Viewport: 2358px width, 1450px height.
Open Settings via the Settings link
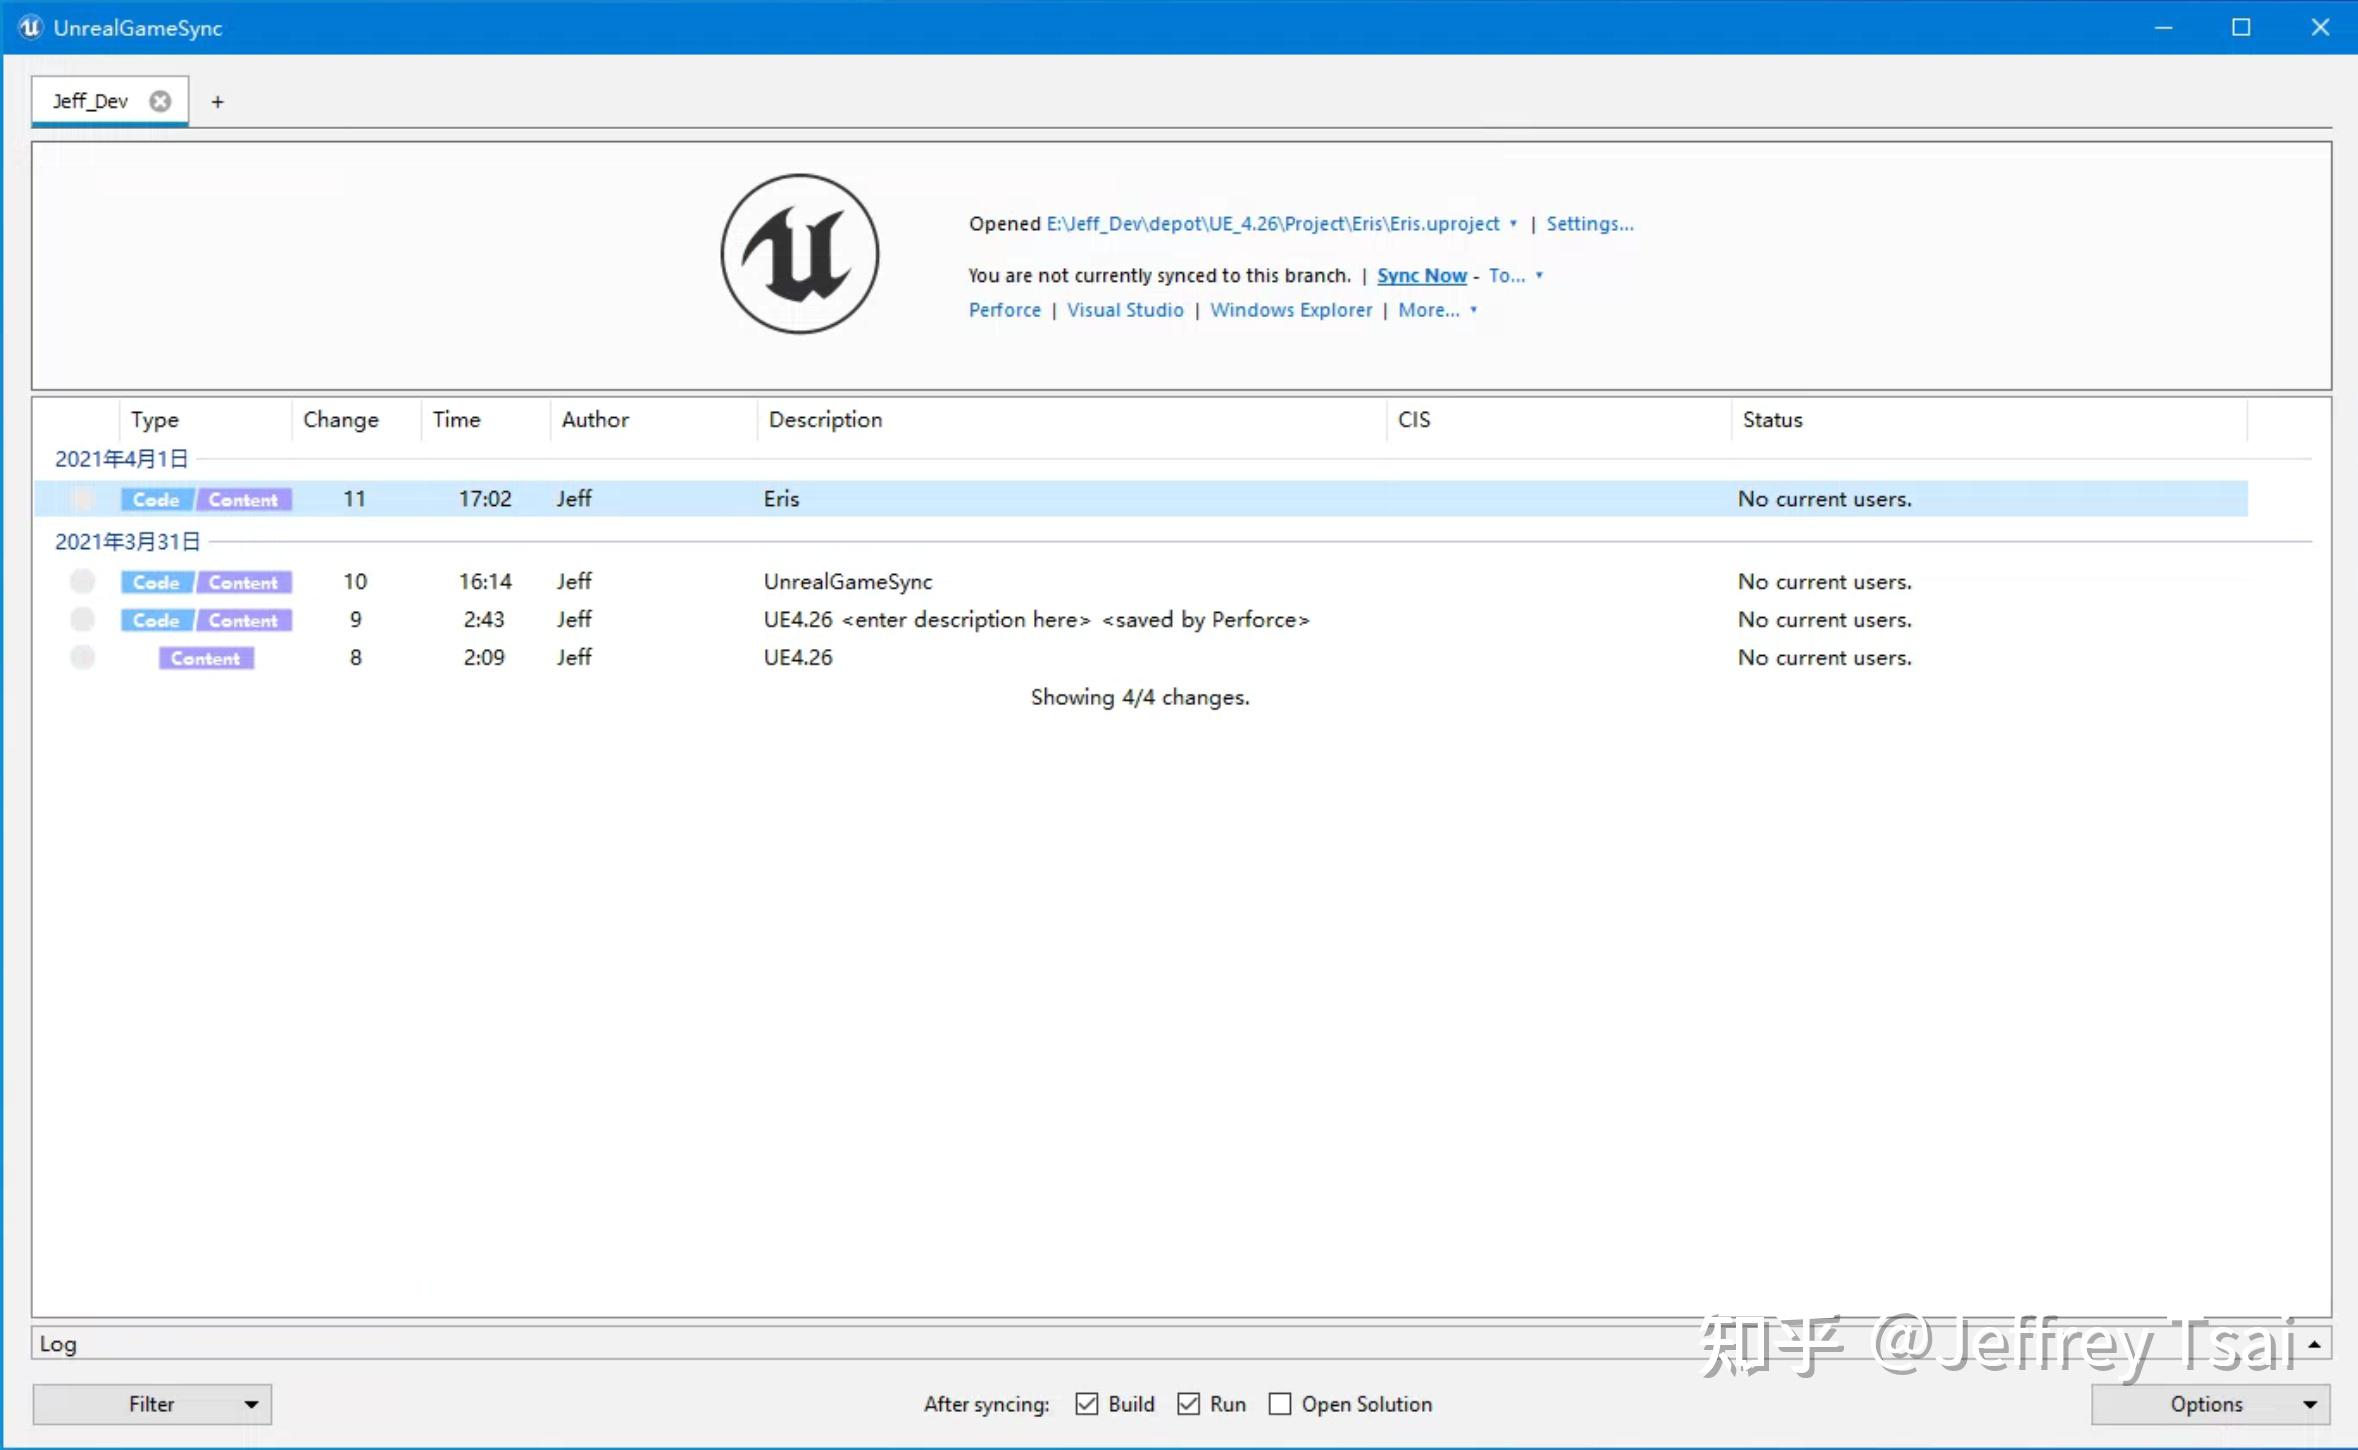[1588, 223]
